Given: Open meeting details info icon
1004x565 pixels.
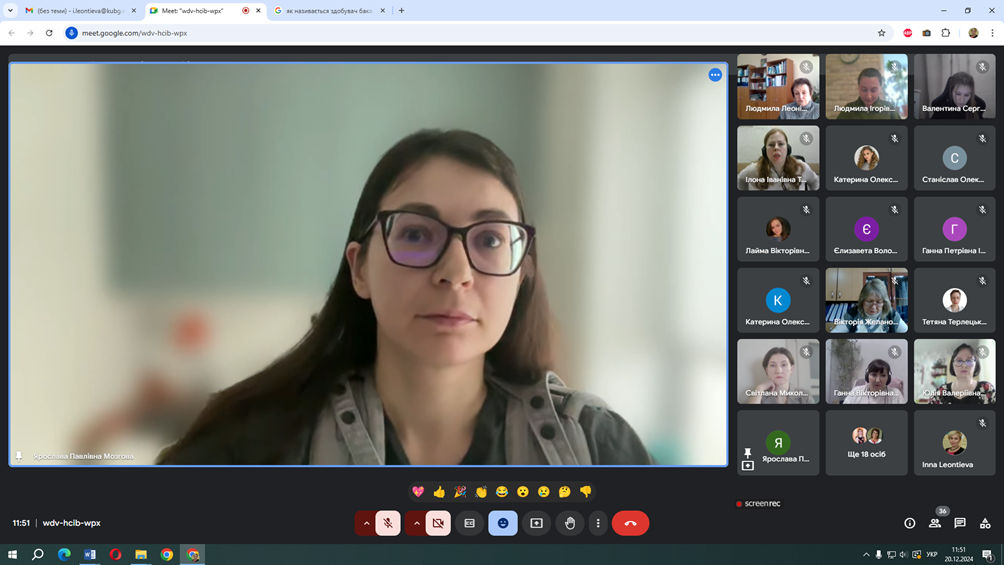Looking at the screenshot, I should [x=909, y=523].
